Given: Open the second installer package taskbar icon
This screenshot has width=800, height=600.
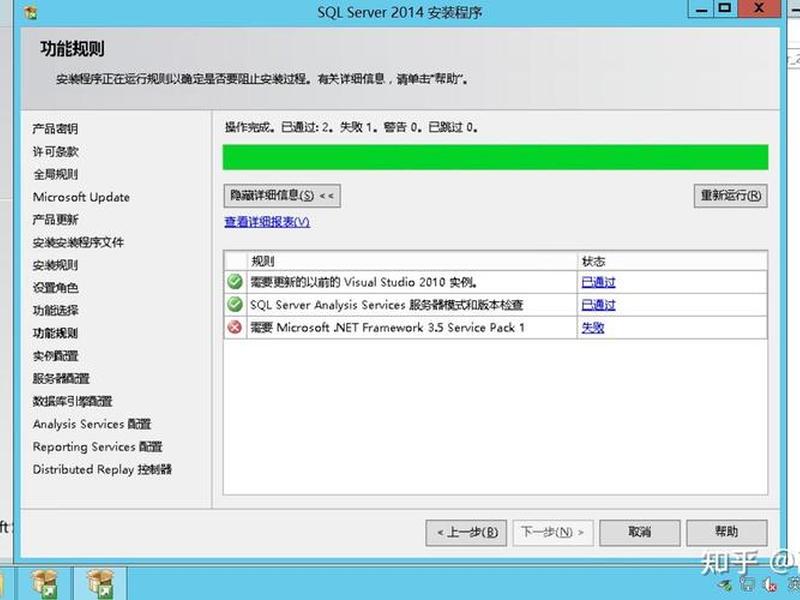Looking at the screenshot, I should [100, 584].
